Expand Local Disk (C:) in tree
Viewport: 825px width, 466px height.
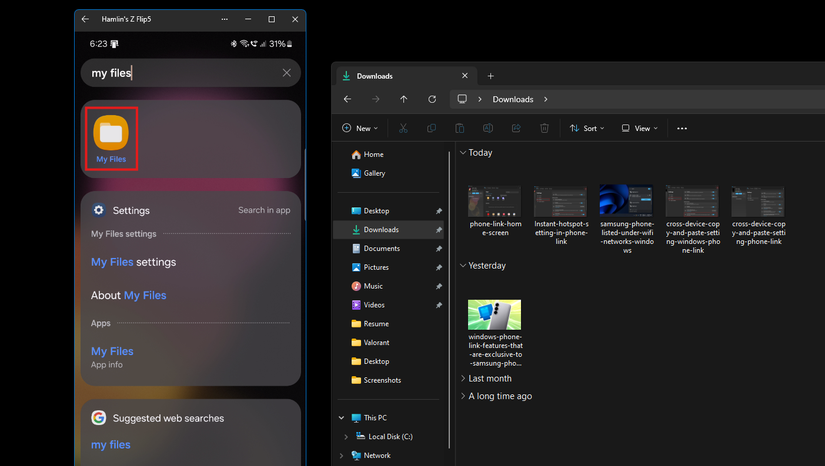(x=346, y=437)
